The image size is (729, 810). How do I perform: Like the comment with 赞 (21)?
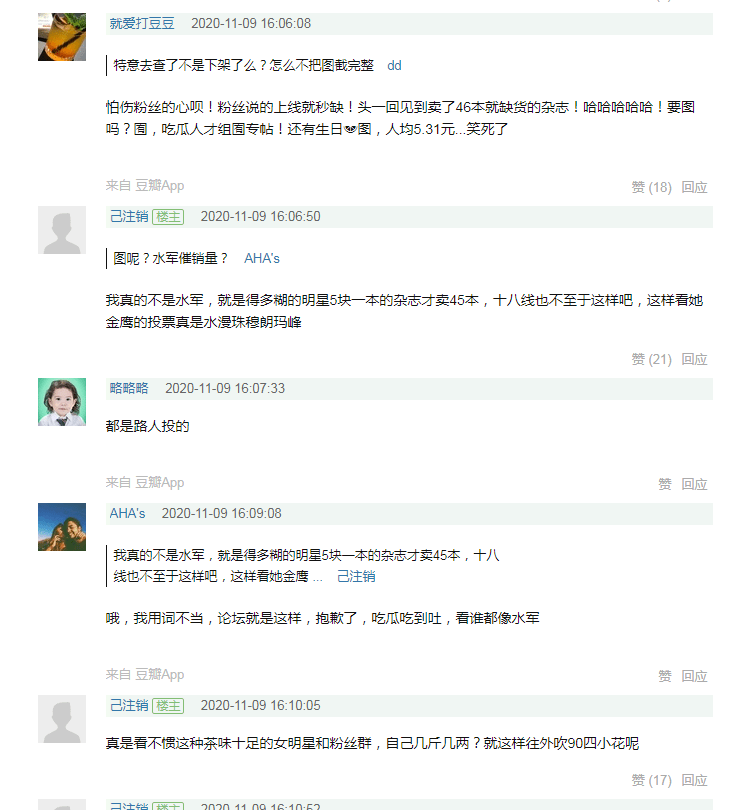point(652,359)
